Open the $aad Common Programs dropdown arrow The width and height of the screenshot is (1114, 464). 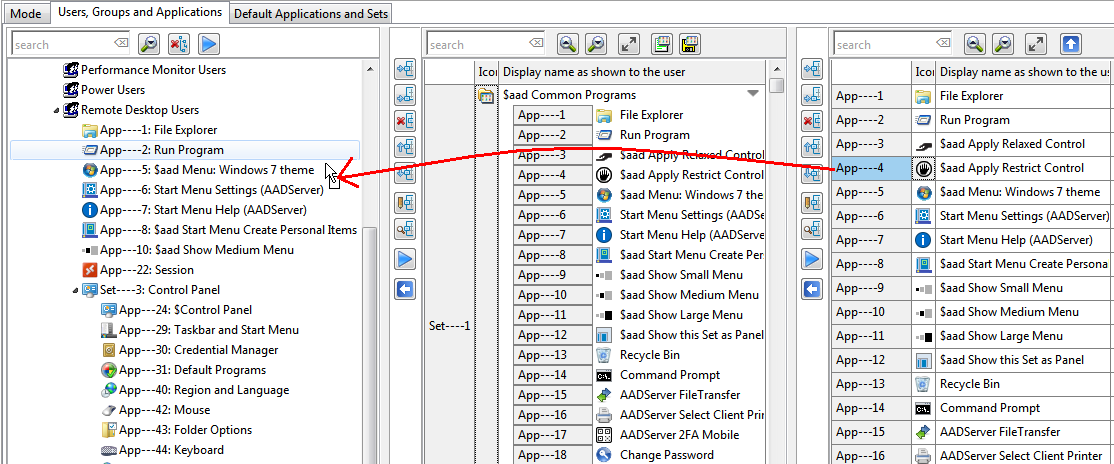(753, 94)
